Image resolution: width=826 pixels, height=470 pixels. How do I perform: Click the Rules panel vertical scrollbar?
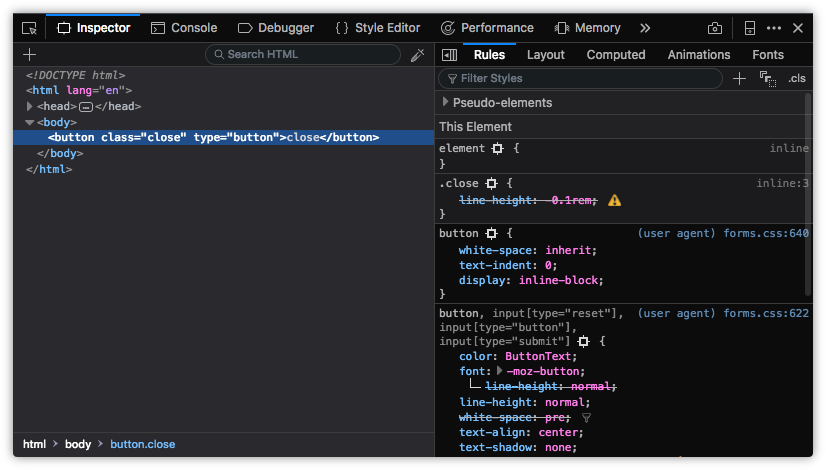click(808, 190)
